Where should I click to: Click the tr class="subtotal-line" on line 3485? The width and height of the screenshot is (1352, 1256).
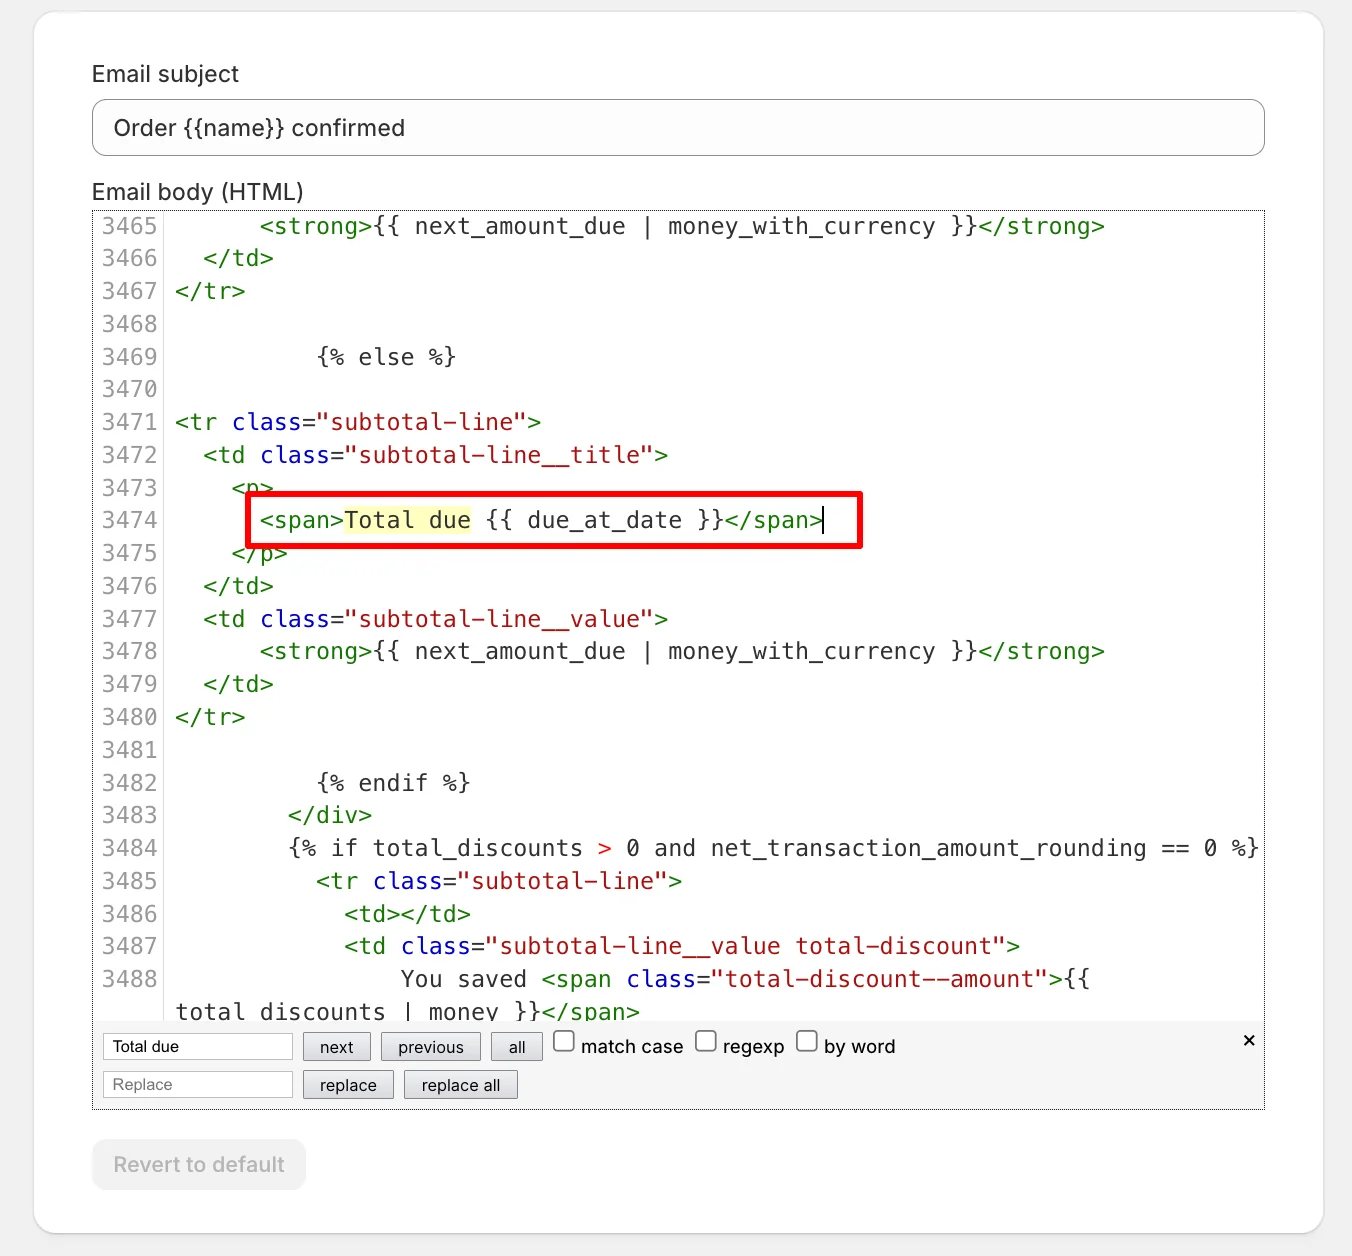499,881
